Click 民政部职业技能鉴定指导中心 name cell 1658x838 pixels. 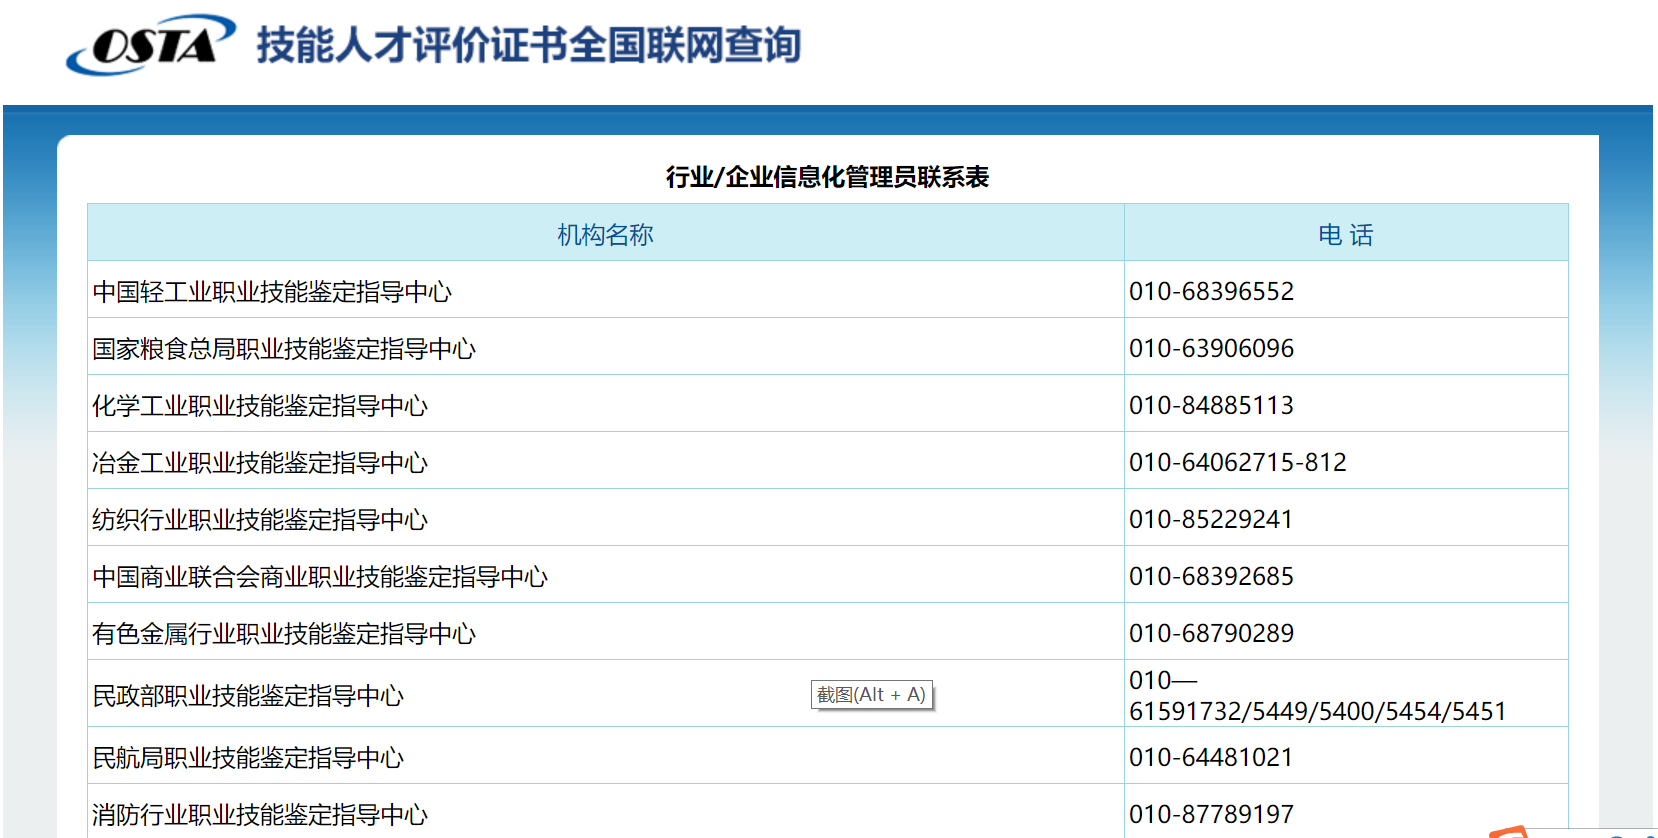click(x=248, y=696)
